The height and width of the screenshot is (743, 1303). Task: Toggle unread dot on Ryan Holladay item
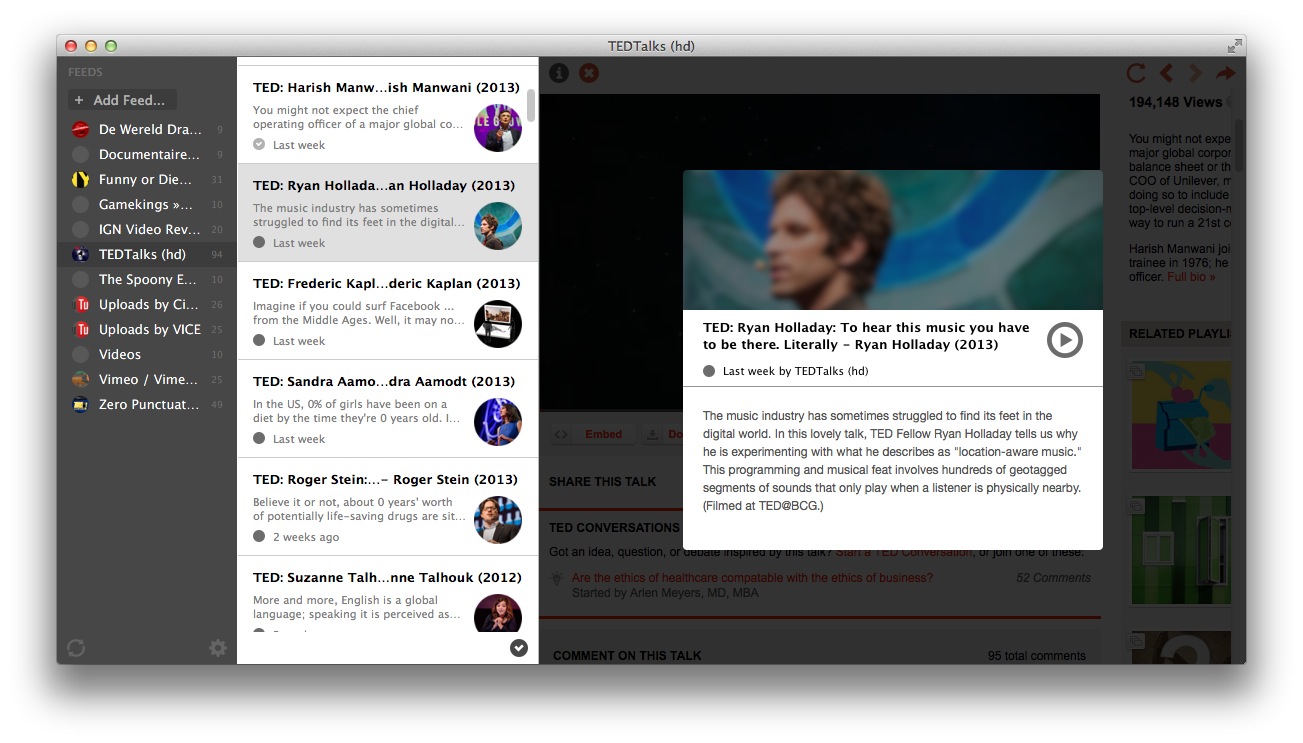click(259, 242)
